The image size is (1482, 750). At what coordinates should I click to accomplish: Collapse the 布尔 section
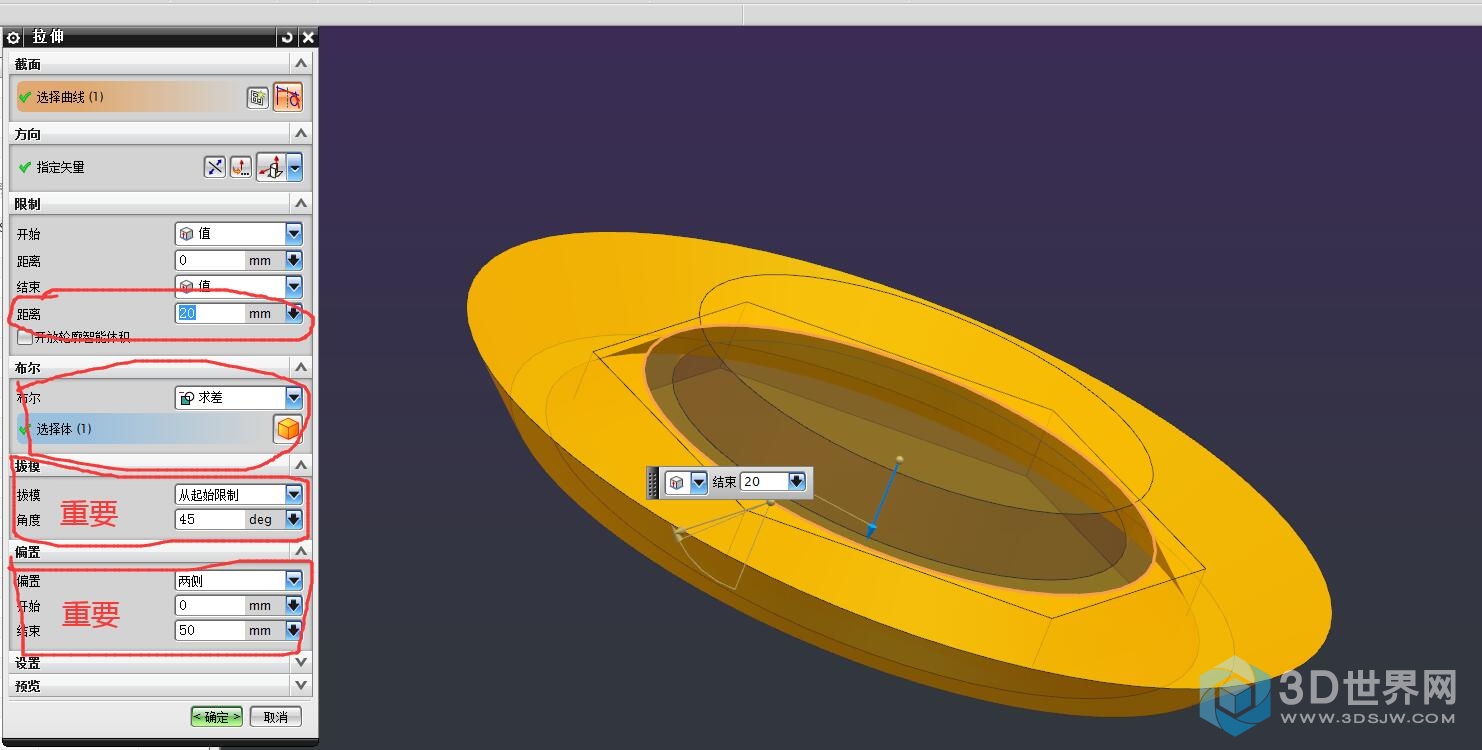[301, 367]
